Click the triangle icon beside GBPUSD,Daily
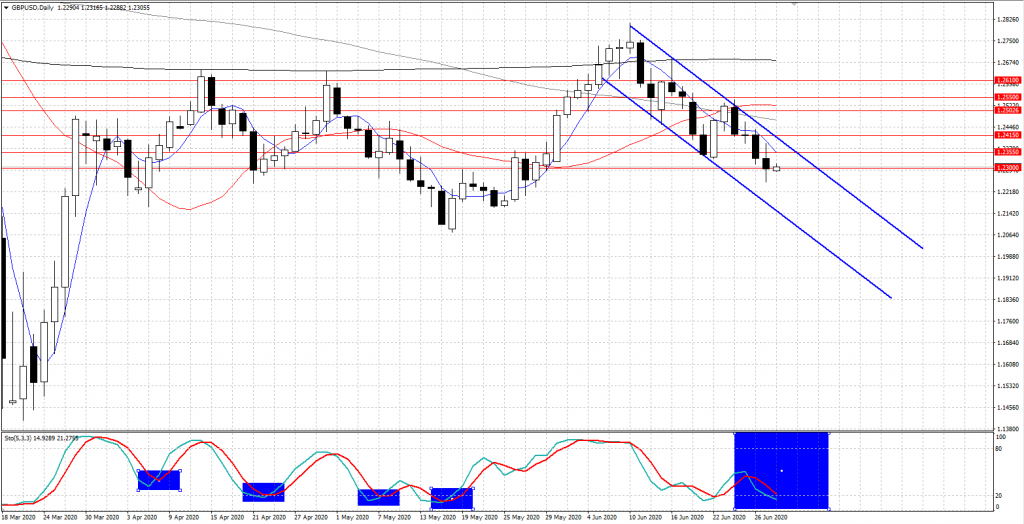Screen dimensions: 1024x524 (x=6, y=7)
